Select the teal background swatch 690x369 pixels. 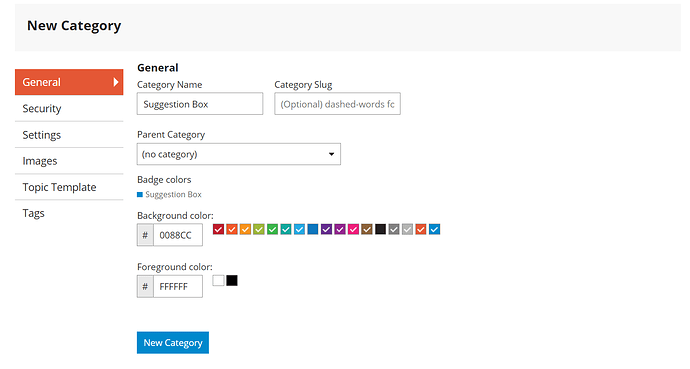click(x=286, y=229)
